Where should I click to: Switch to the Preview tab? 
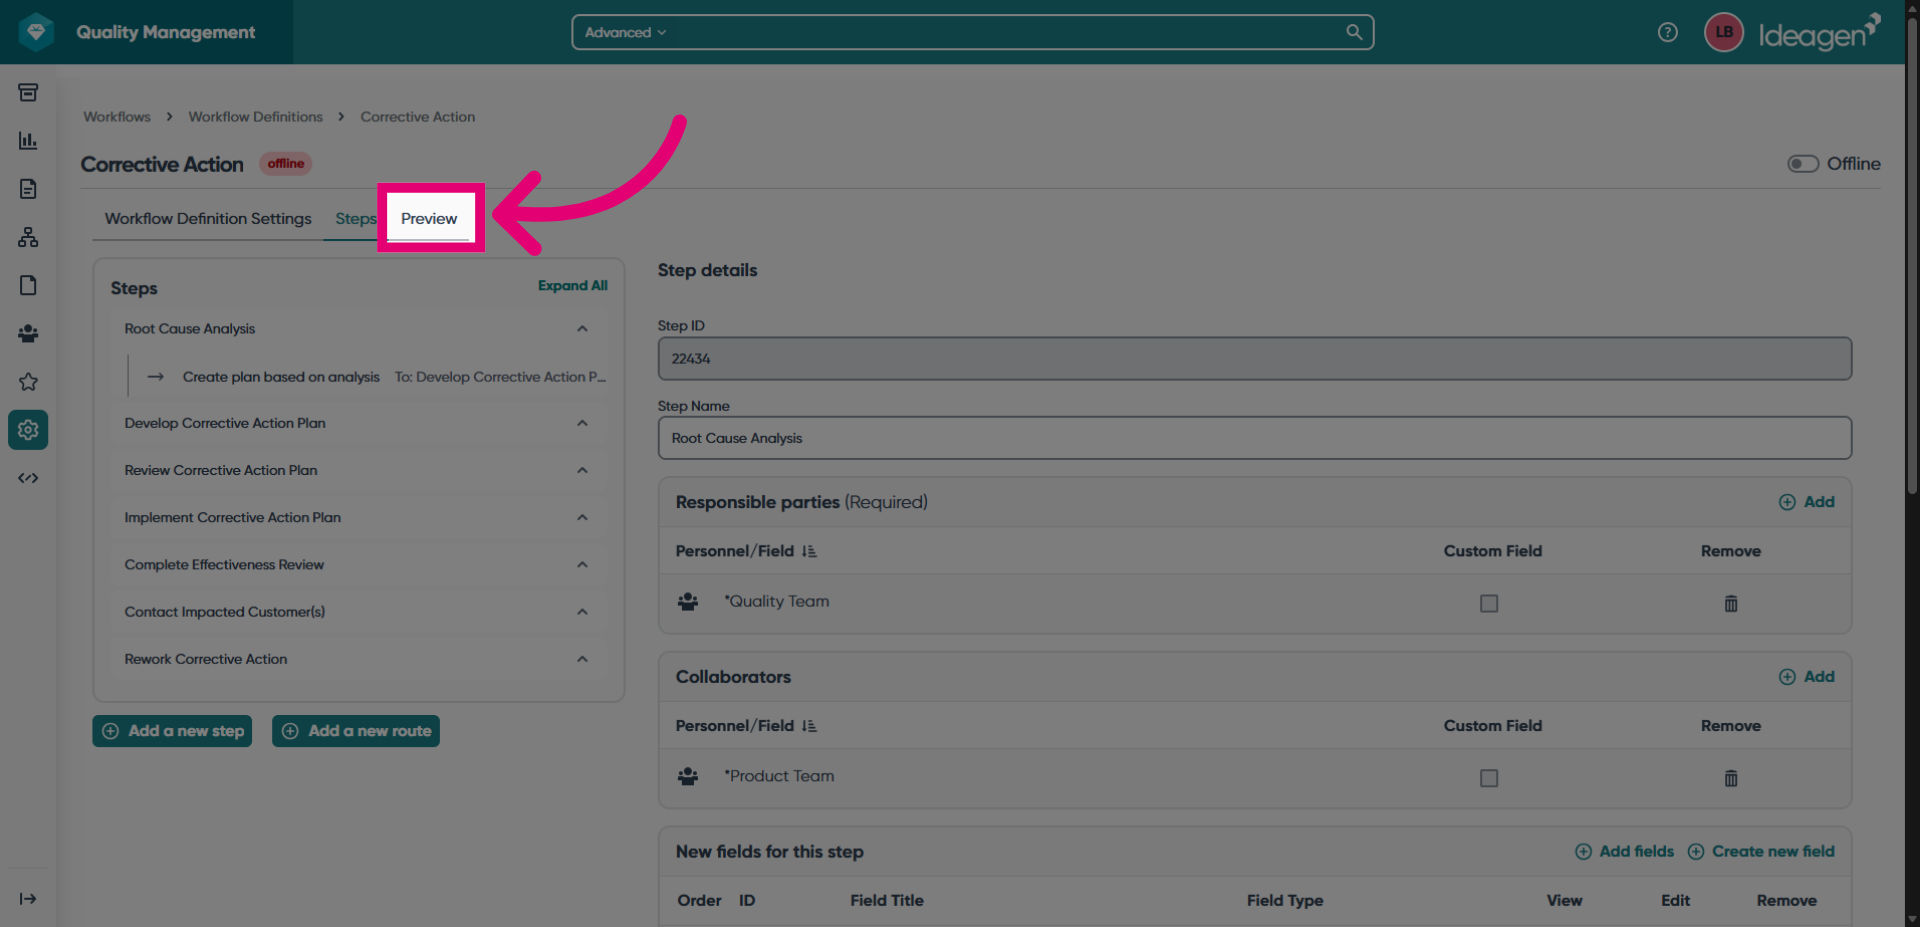coord(429,218)
